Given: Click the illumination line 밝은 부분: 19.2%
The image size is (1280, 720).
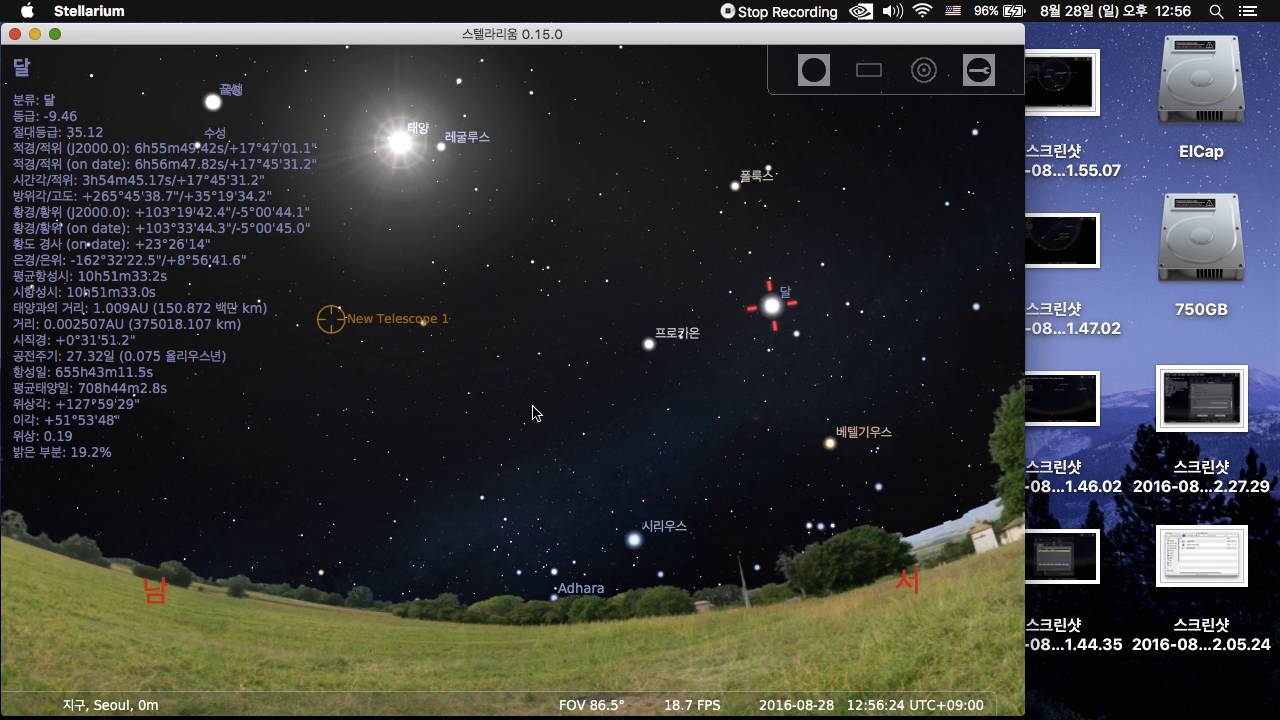Looking at the screenshot, I should coord(62,452).
